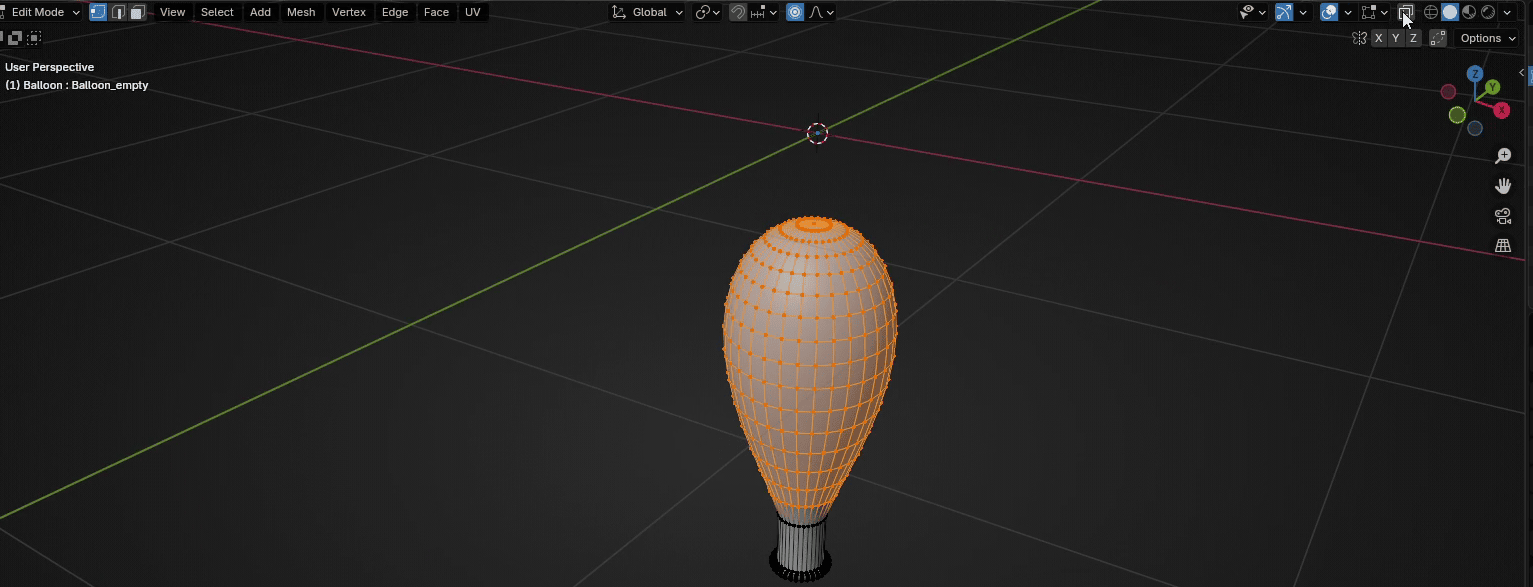Enable X axis mesh symmetry
The width and height of the screenshot is (1533, 587).
1379,38
